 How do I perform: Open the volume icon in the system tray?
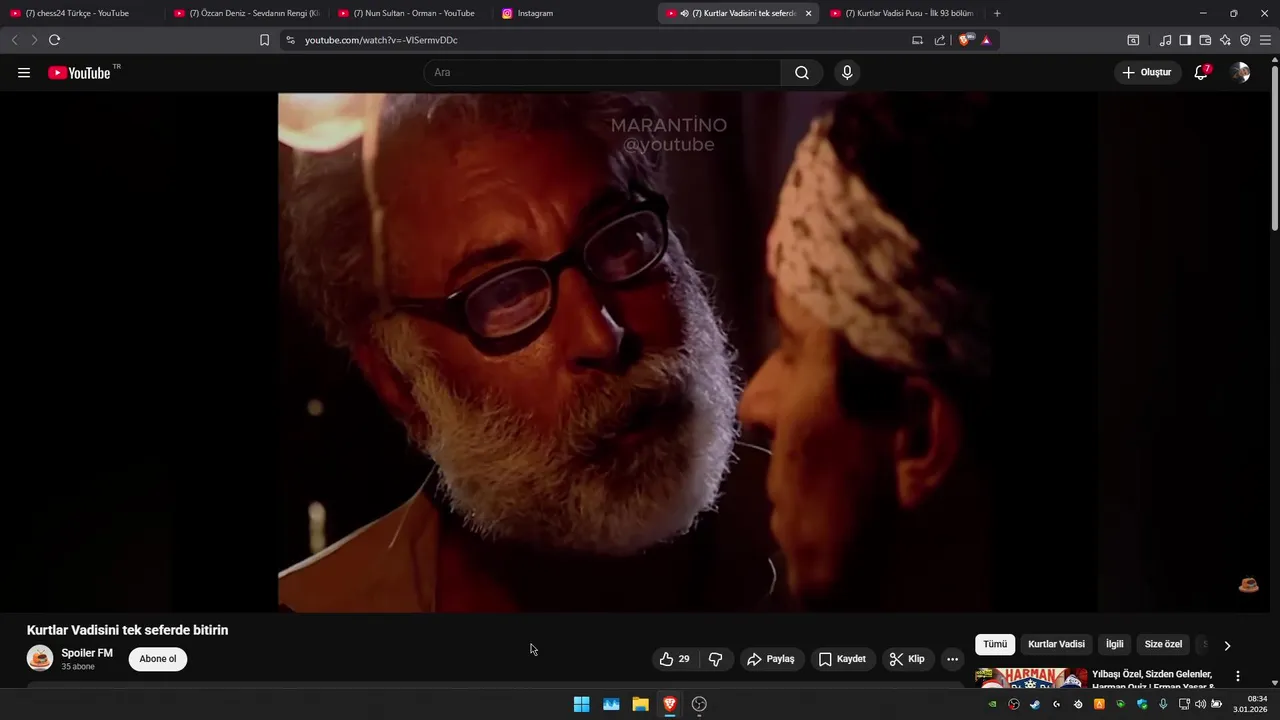pyautogui.click(x=1200, y=704)
